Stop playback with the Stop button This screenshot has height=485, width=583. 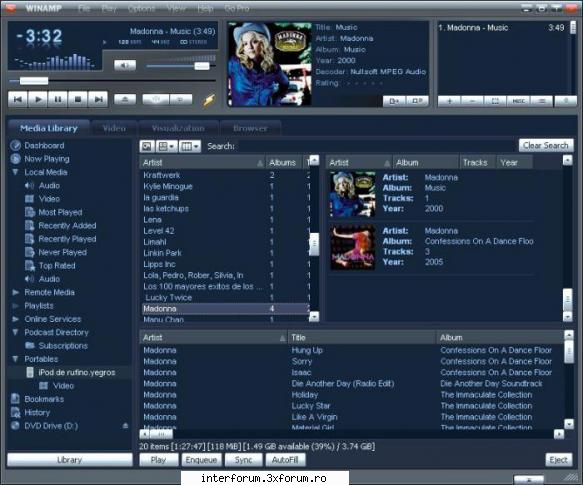pos(78,99)
